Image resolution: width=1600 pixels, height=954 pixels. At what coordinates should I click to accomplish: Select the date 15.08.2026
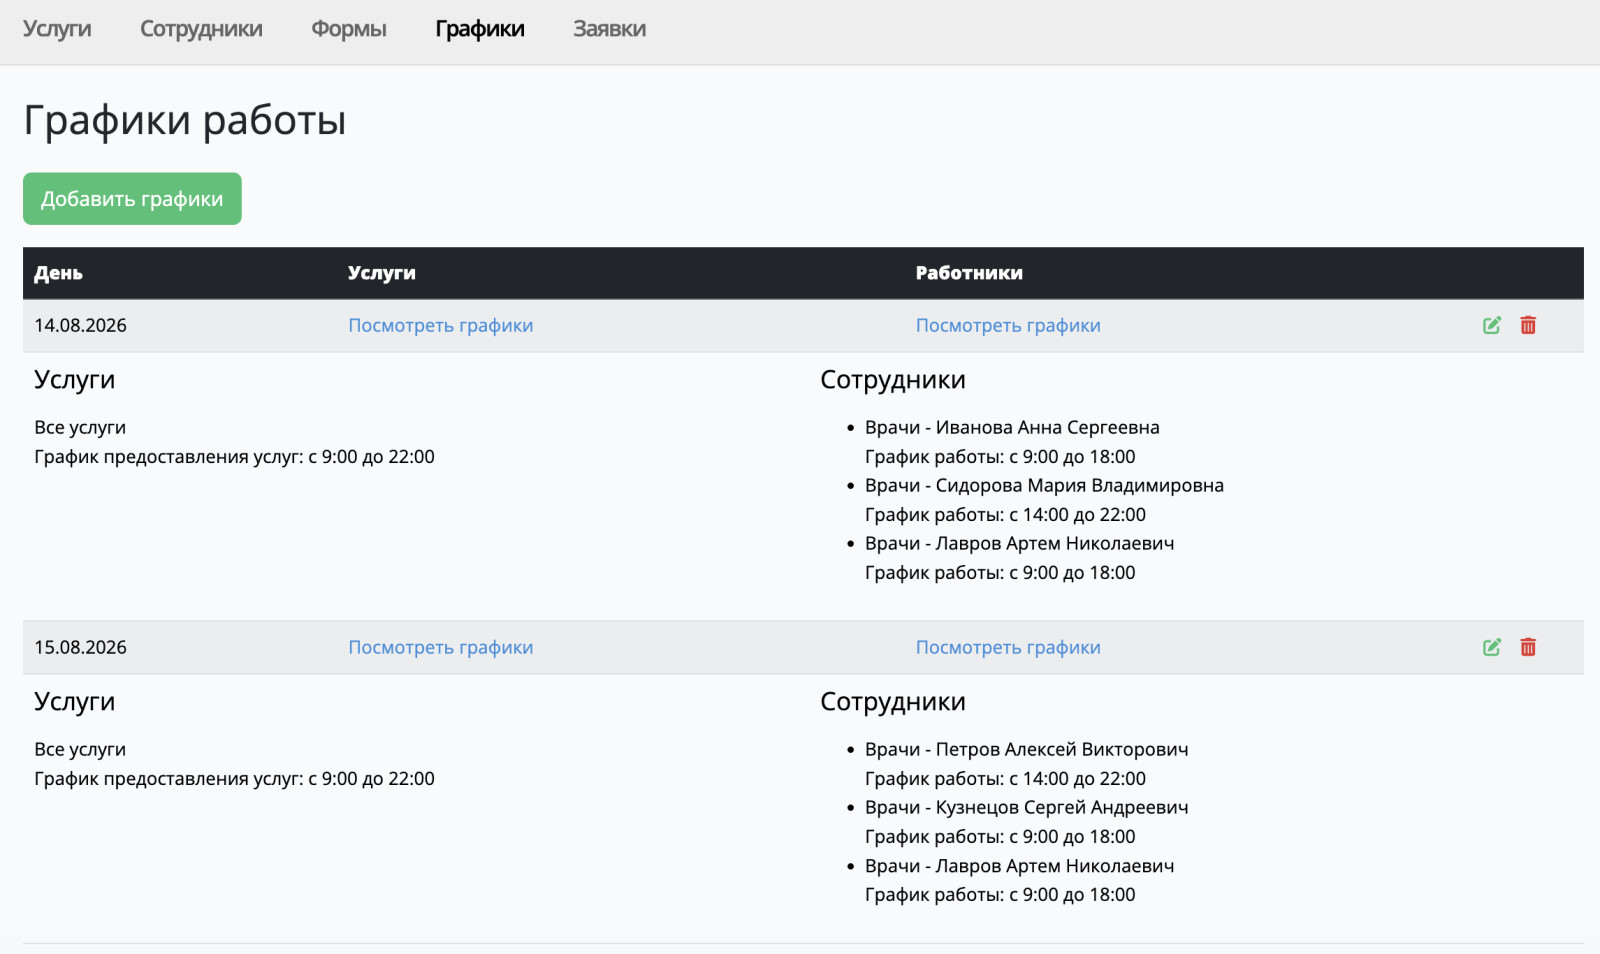tap(80, 647)
